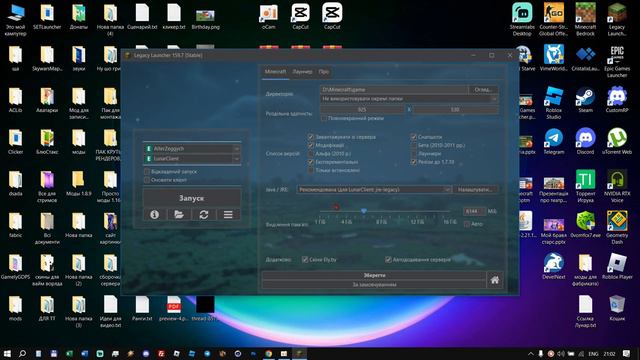Select the Epic Games Launcher icon
This screenshot has width=640, height=360.
[617, 61]
